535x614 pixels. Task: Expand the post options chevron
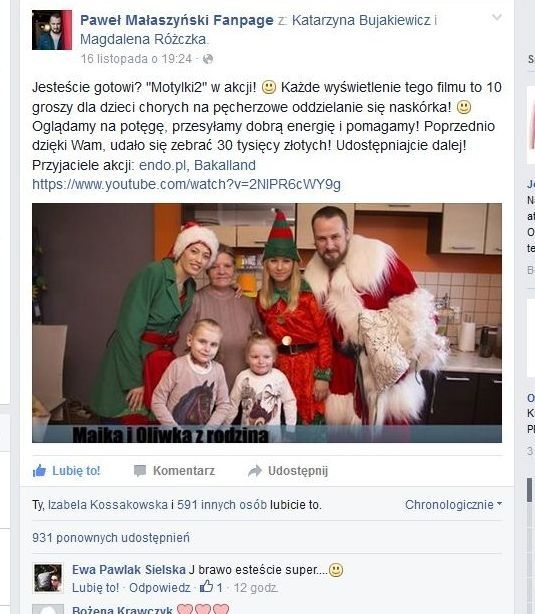tap(497, 17)
